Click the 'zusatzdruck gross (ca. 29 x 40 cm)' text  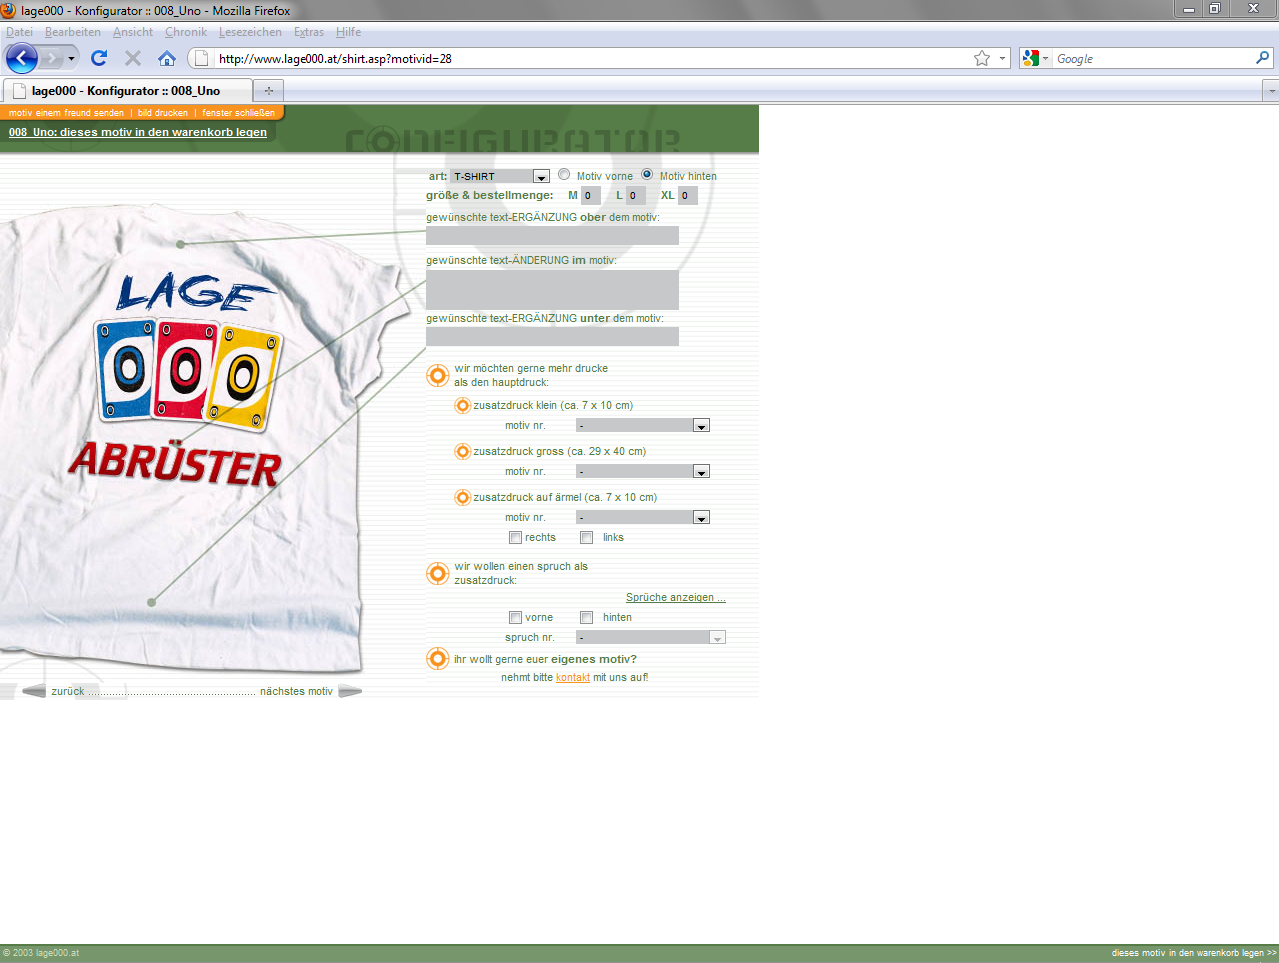(560, 451)
